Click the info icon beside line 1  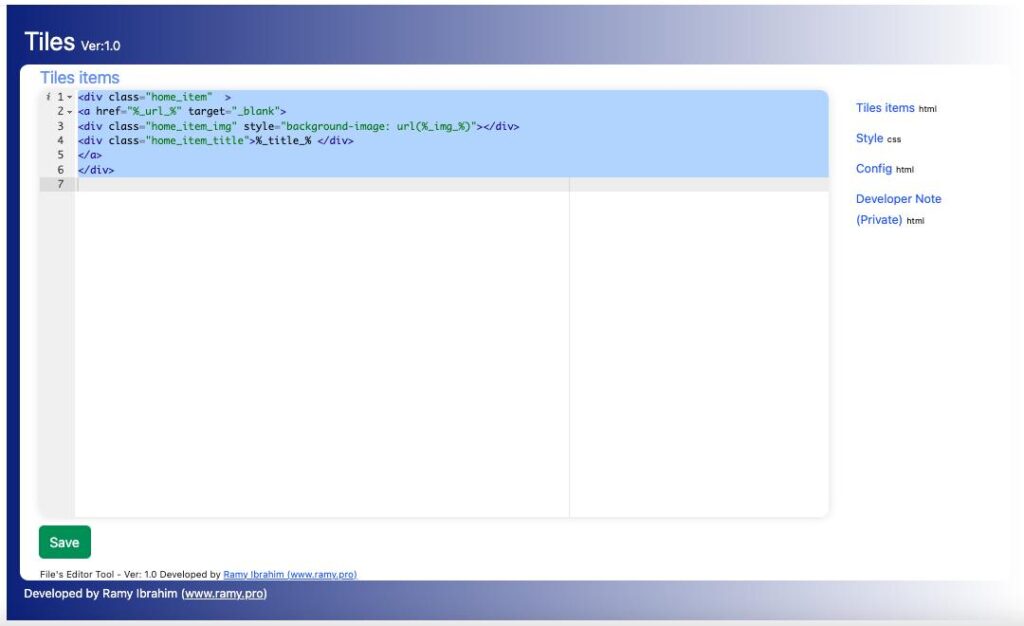click(48, 97)
